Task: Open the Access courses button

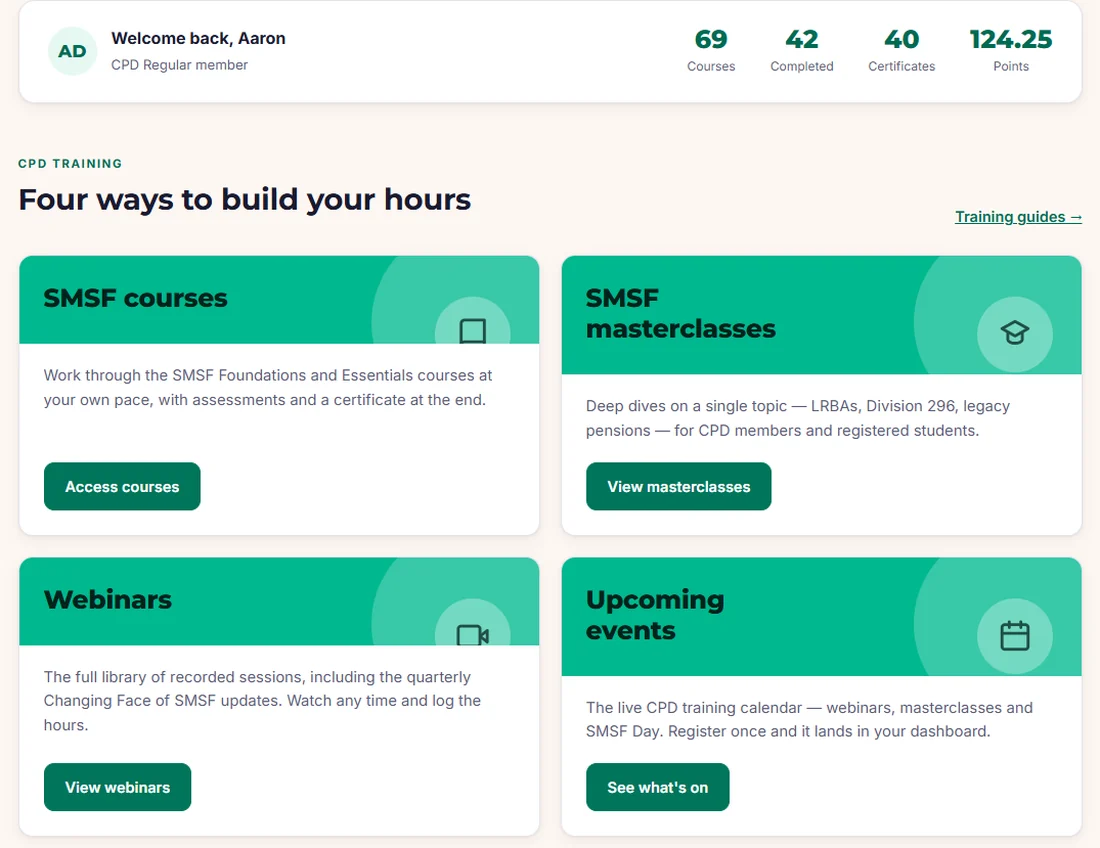Action: [122, 486]
